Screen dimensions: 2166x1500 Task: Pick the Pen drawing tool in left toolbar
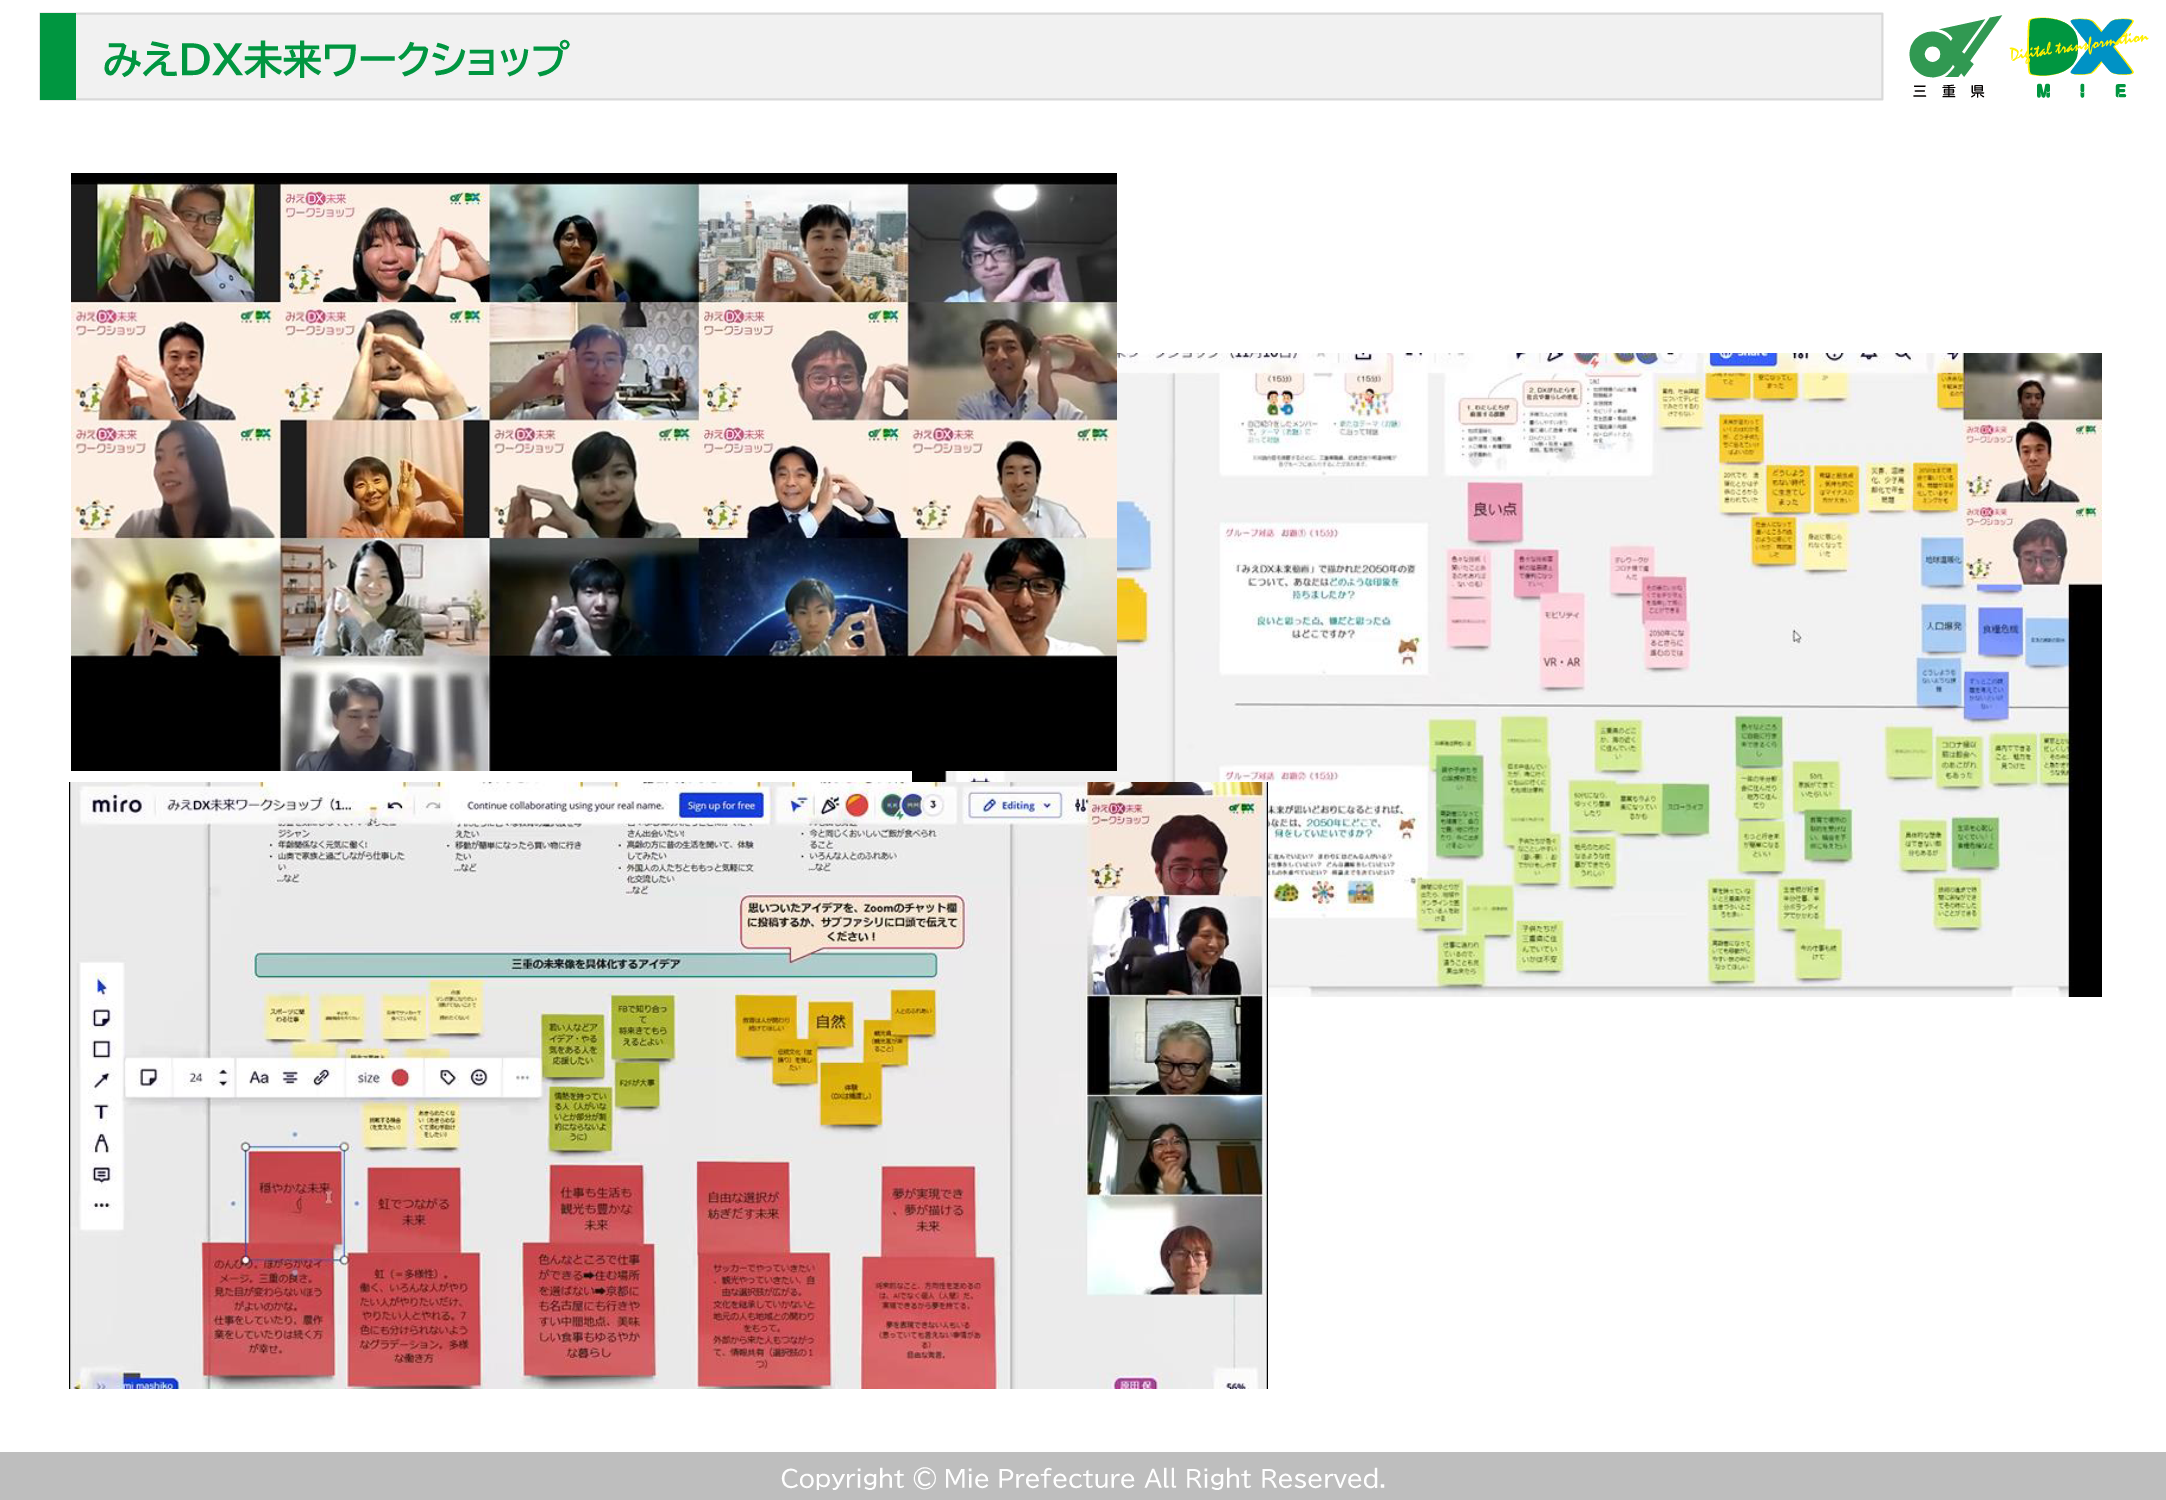pyautogui.click(x=101, y=1143)
